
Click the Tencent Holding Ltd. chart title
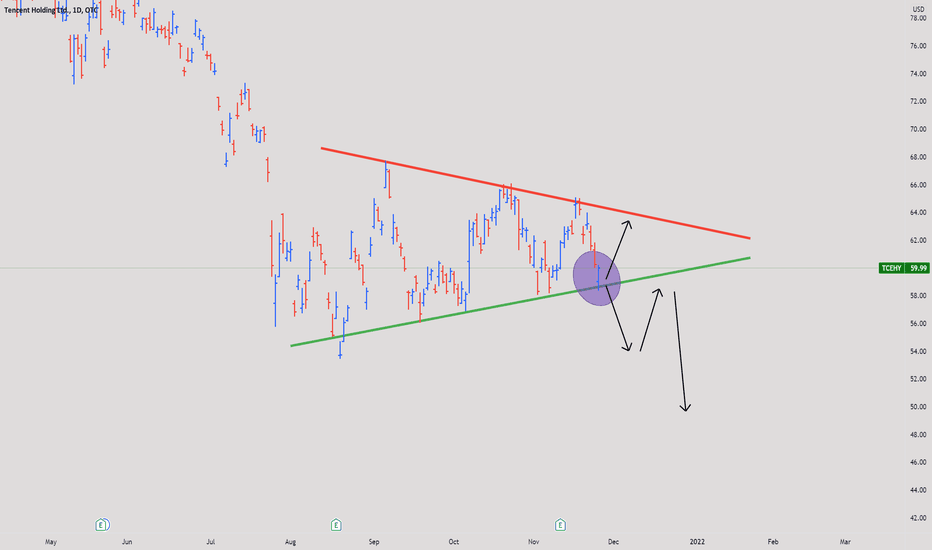coord(51,10)
